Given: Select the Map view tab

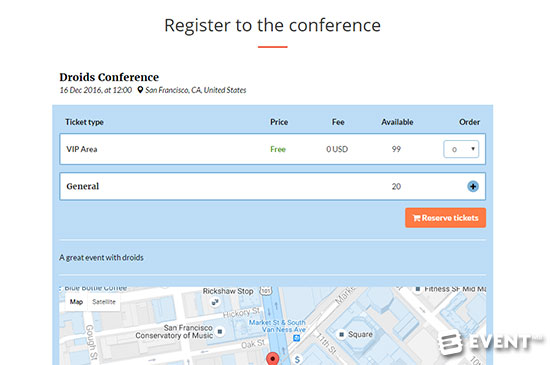Looking at the screenshot, I should coord(76,302).
